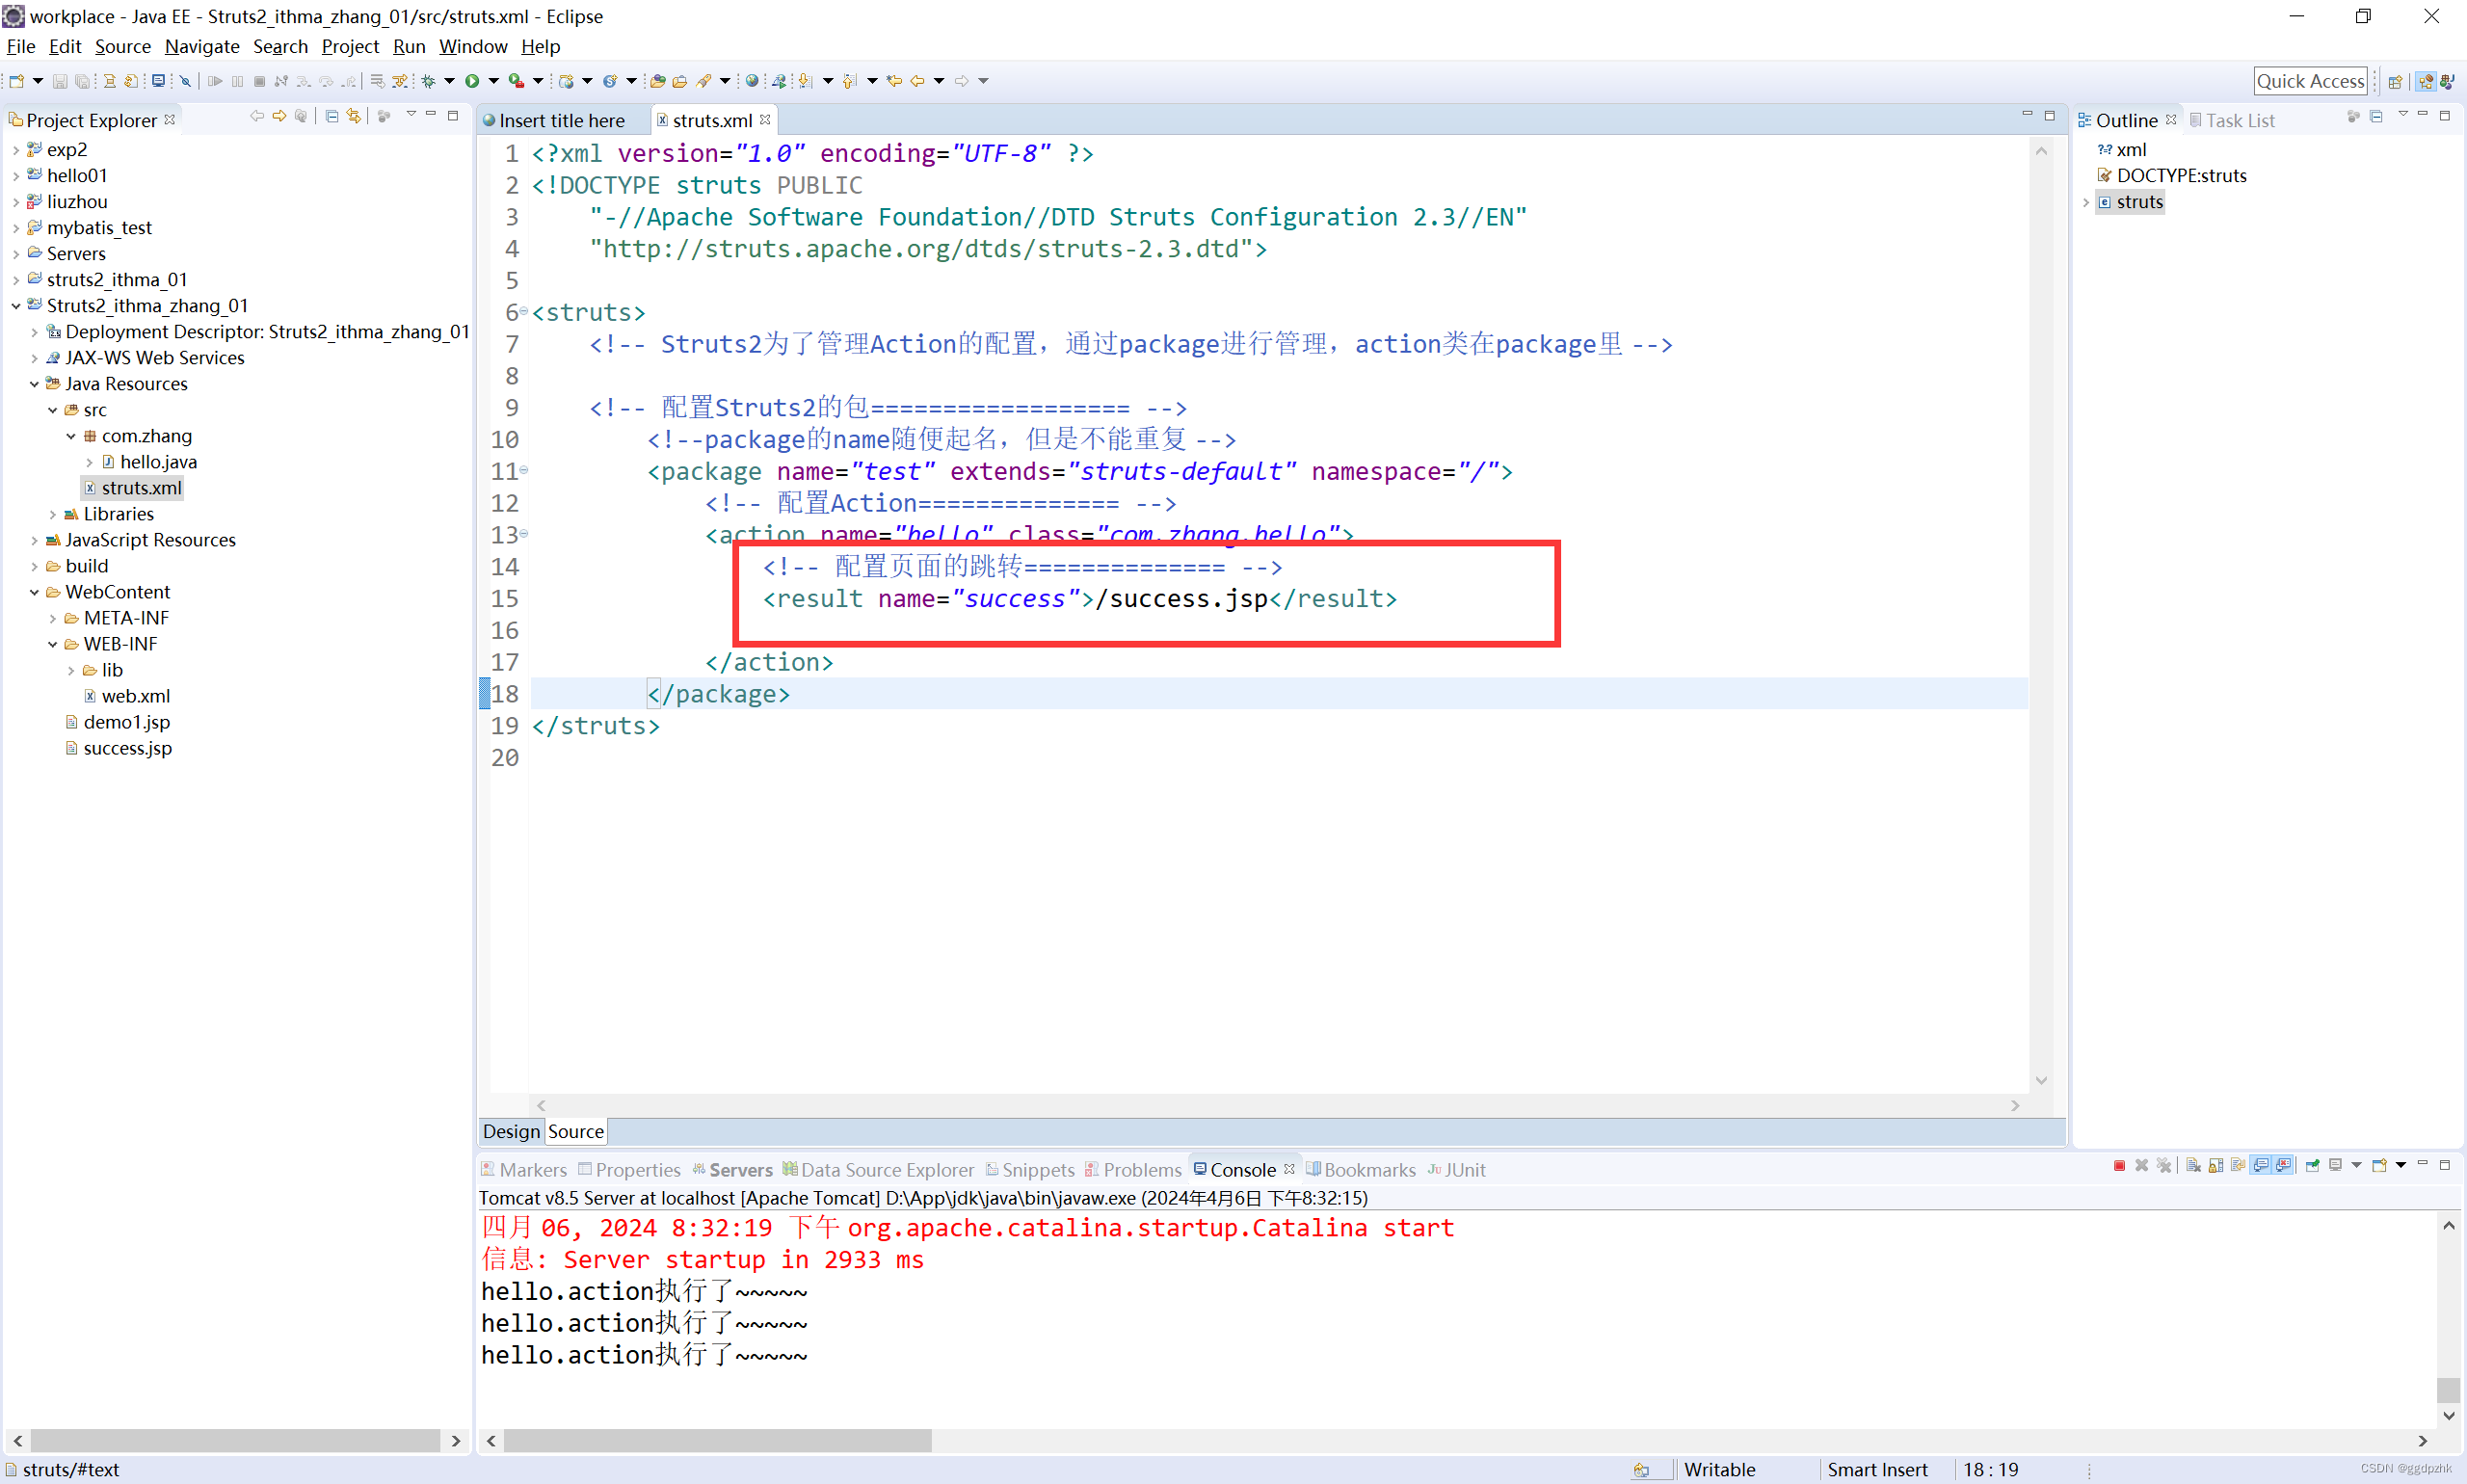Click the Debug bug icon
The height and width of the screenshot is (1484, 2467).
tap(428, 81)
